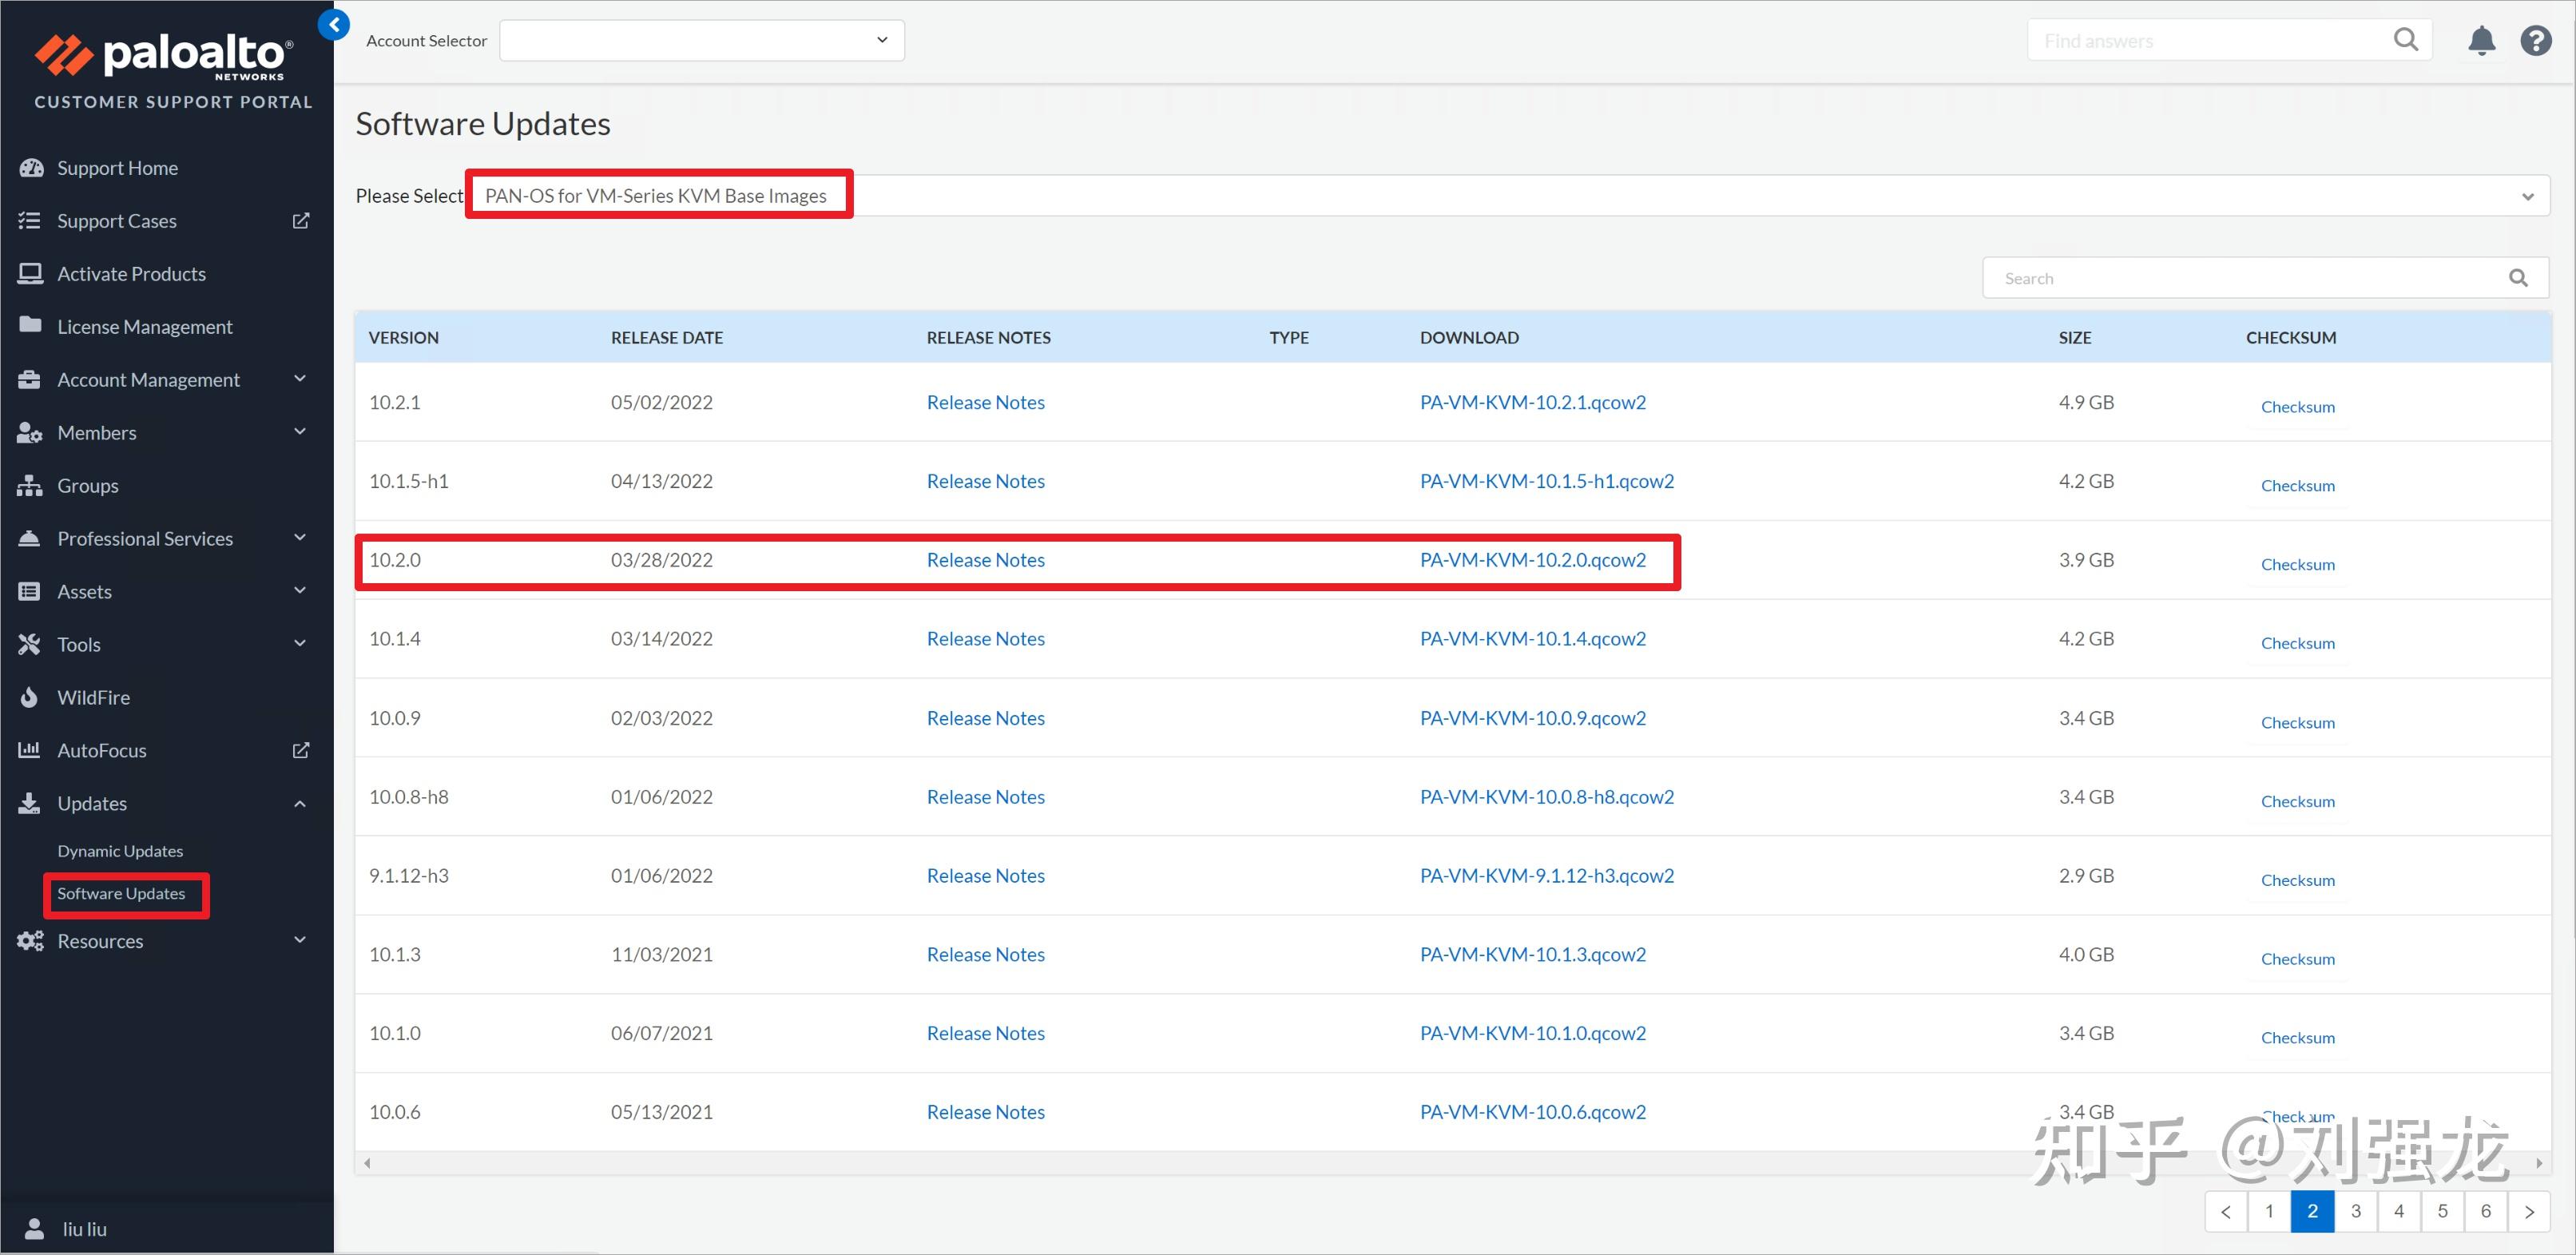2576x1255 pixels.
Task: Open the Account Selector dropdown
Action: (x=702, y=40)
